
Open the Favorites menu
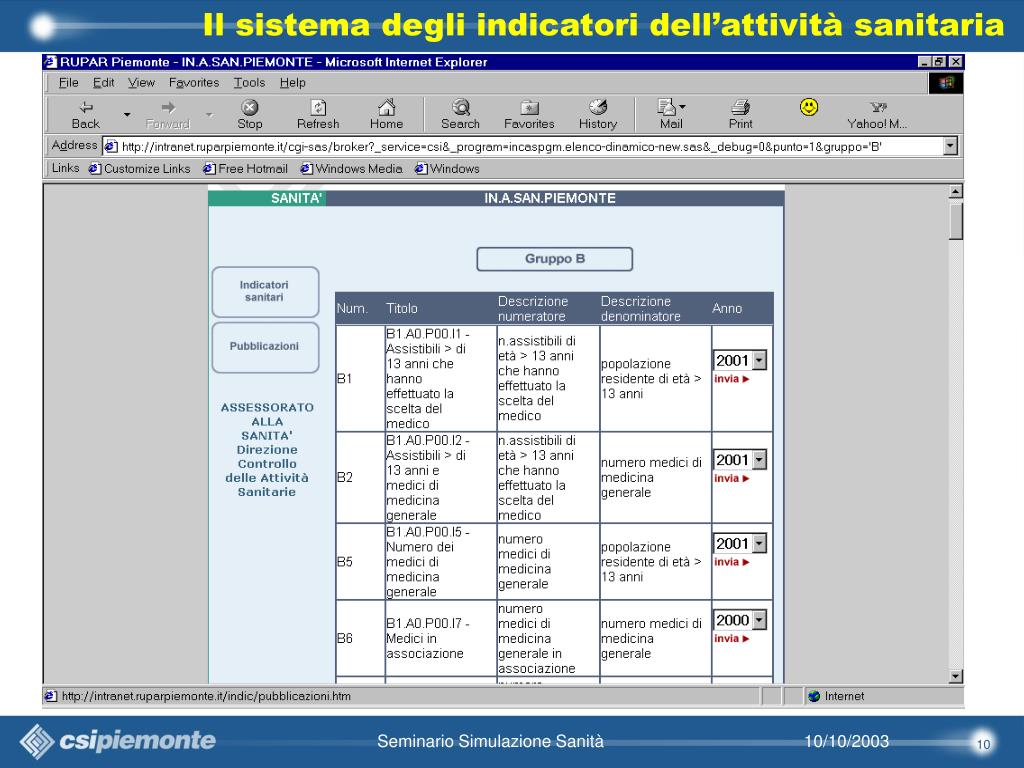tap(194, 83)
